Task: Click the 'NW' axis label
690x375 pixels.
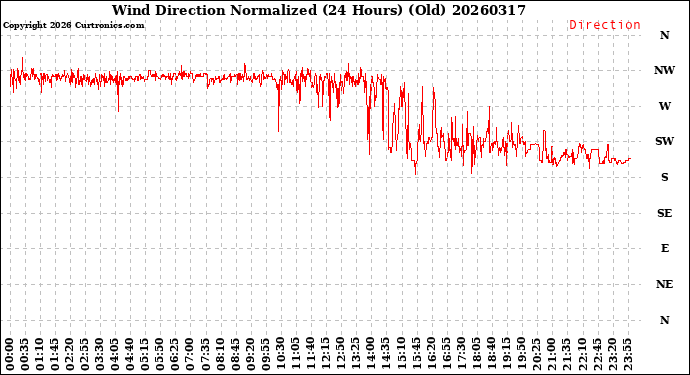Action: (664, 70)
